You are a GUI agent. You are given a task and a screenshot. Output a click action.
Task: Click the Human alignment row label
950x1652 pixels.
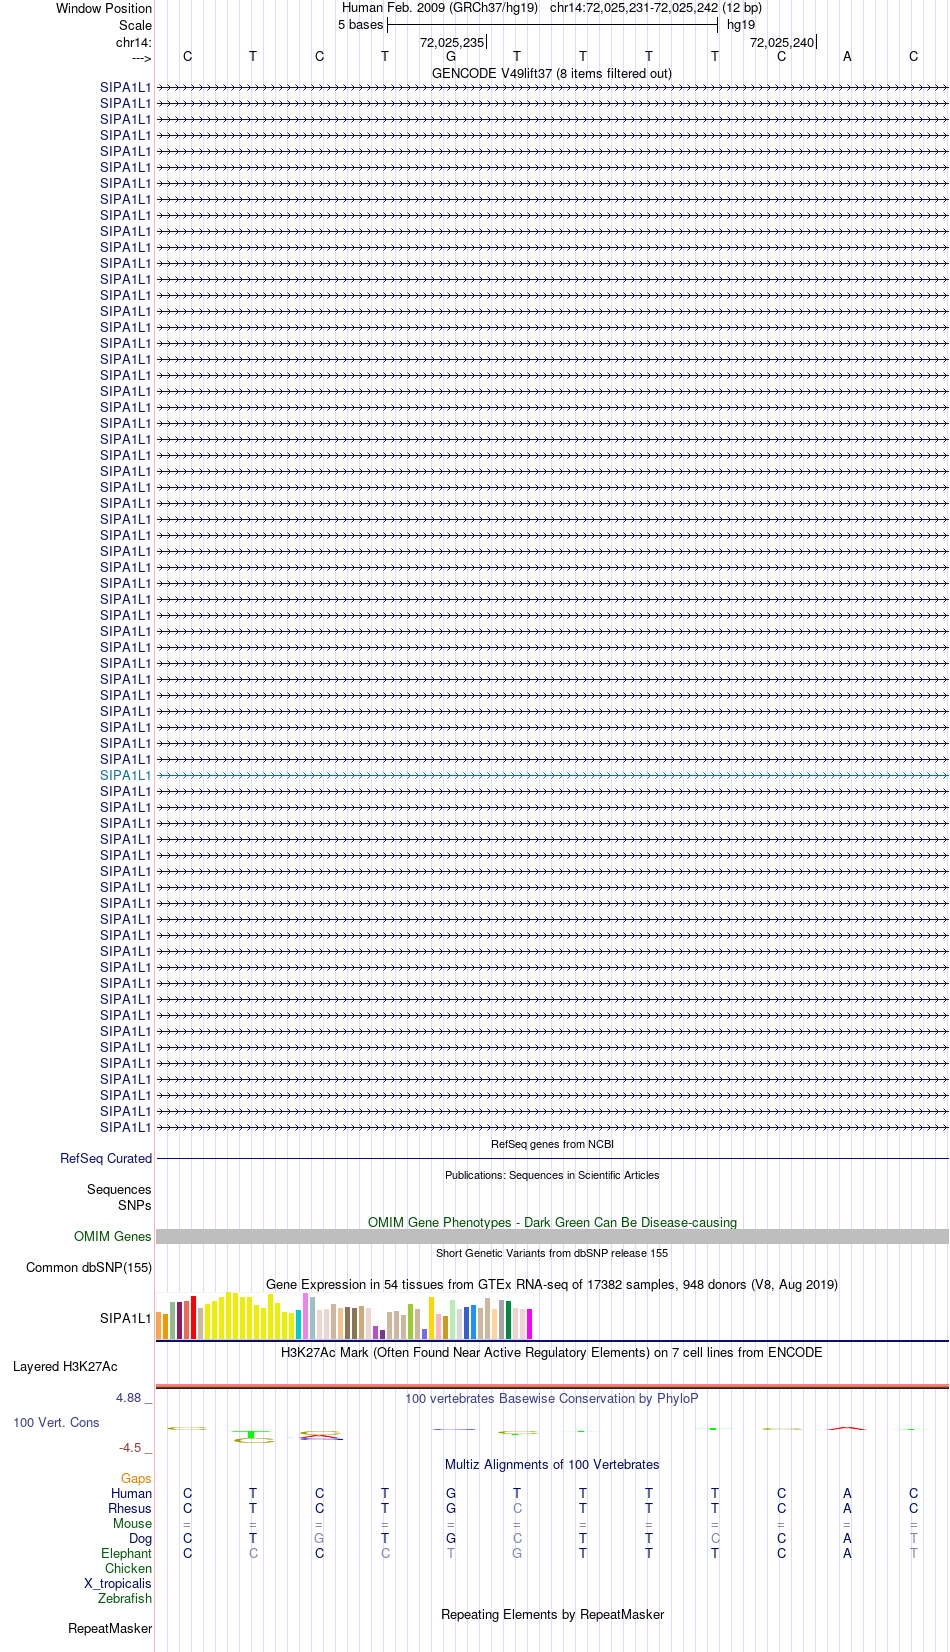point(131,1494)
